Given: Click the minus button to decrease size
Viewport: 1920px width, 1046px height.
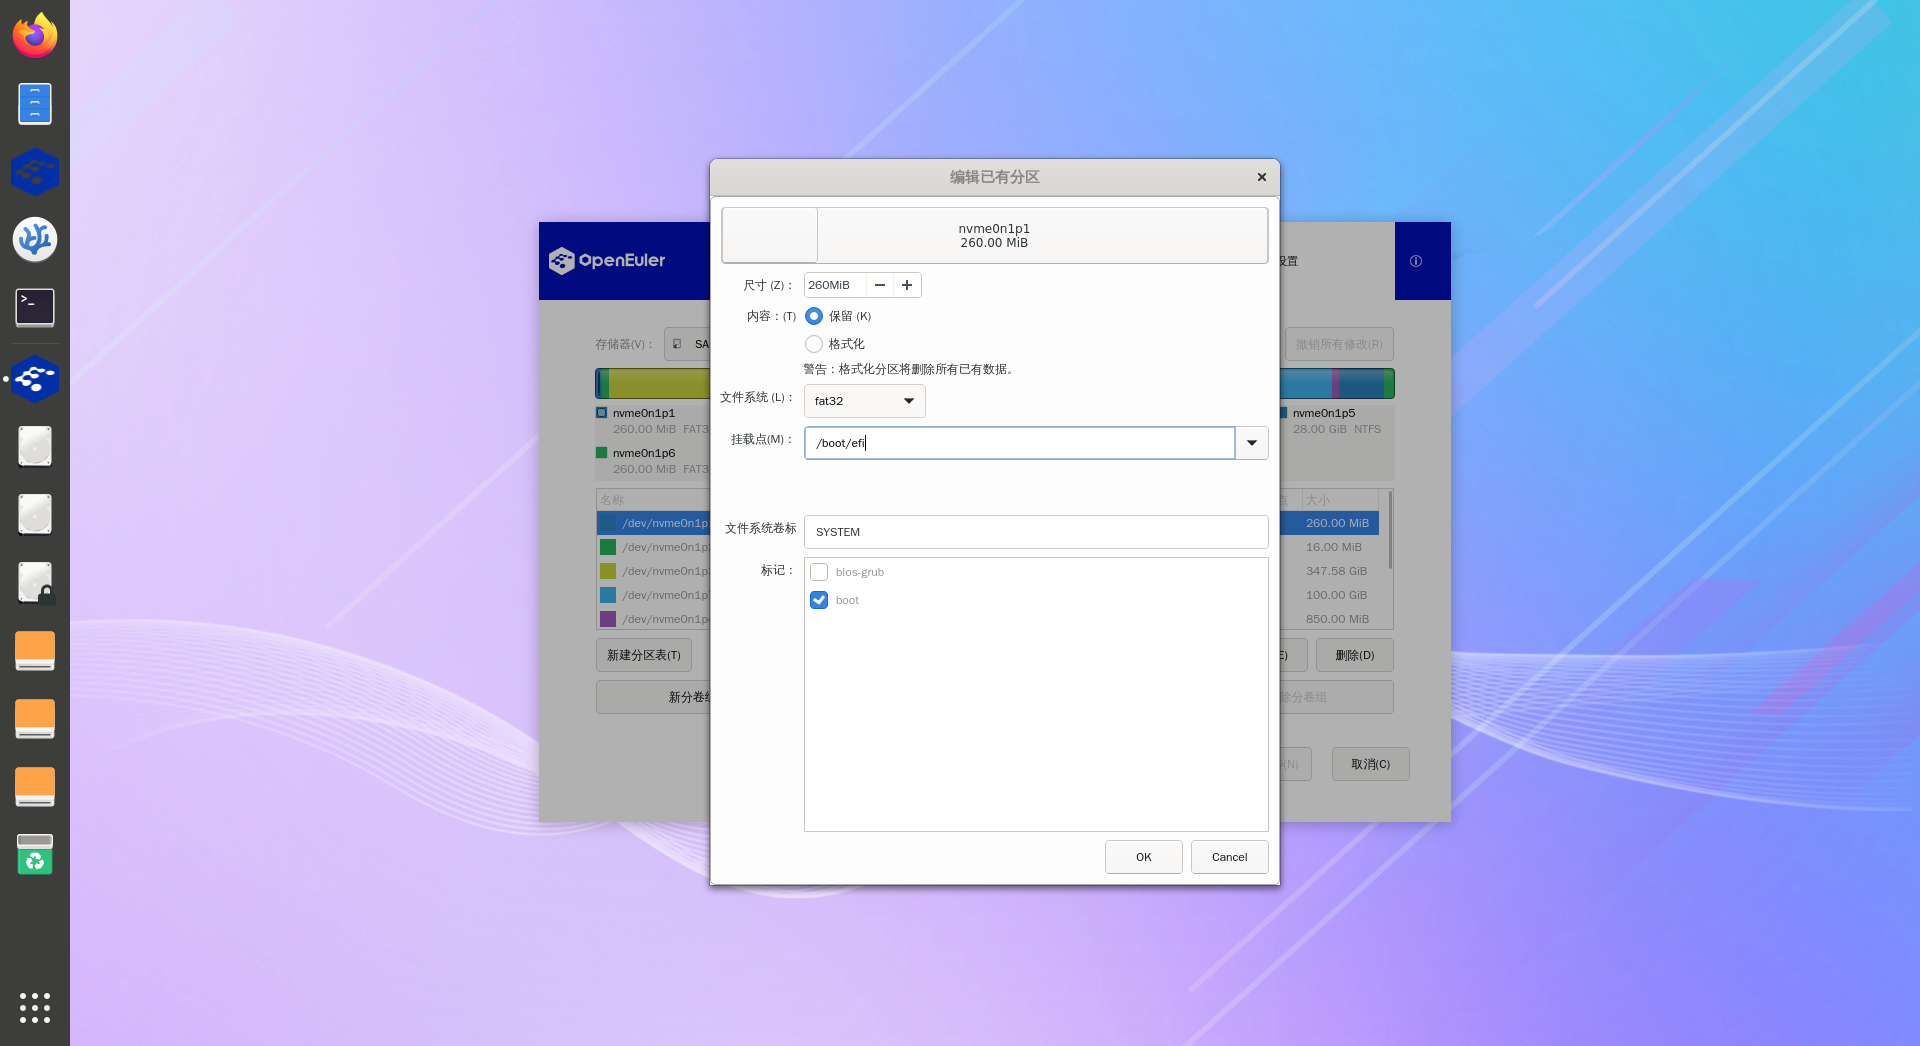Looking at the screenshot, I should (880, 285).
